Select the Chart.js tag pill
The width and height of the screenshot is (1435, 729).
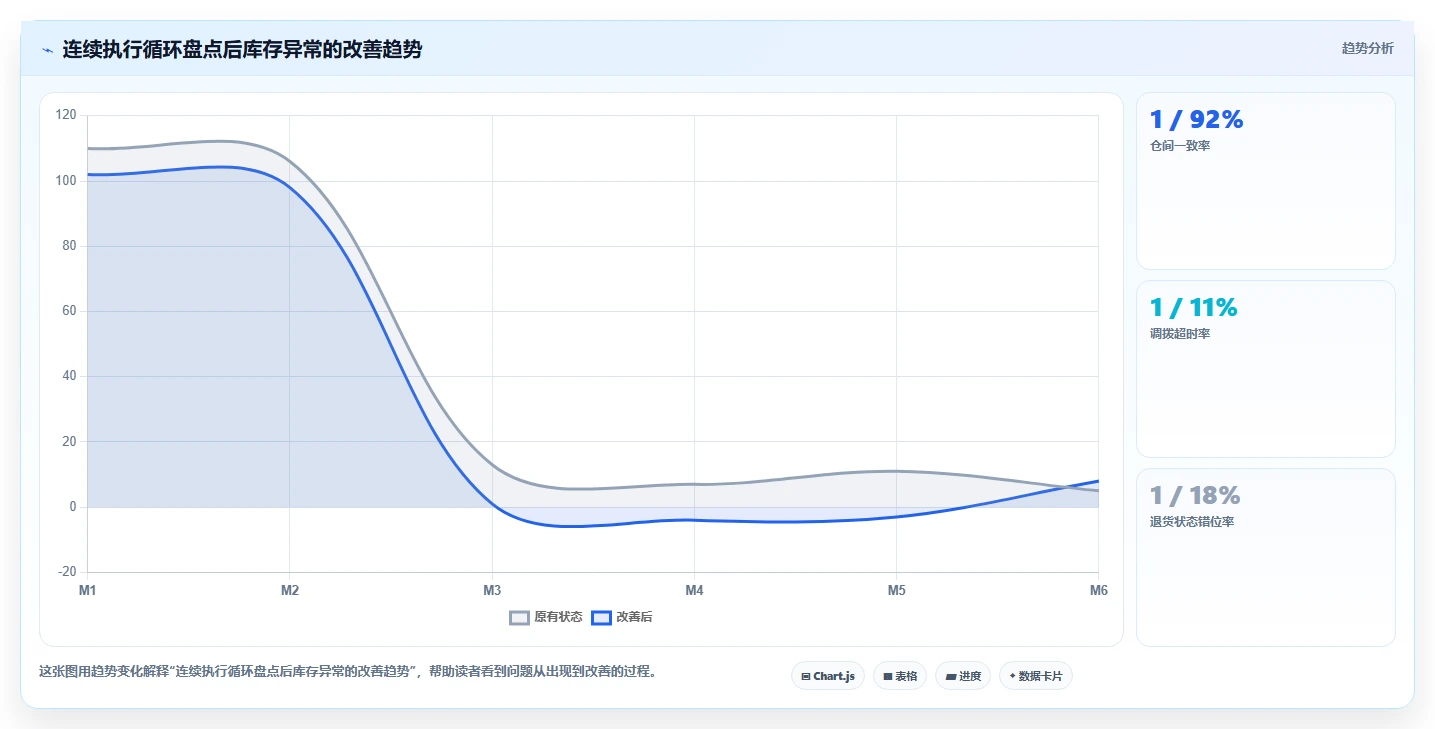(828, 676)
